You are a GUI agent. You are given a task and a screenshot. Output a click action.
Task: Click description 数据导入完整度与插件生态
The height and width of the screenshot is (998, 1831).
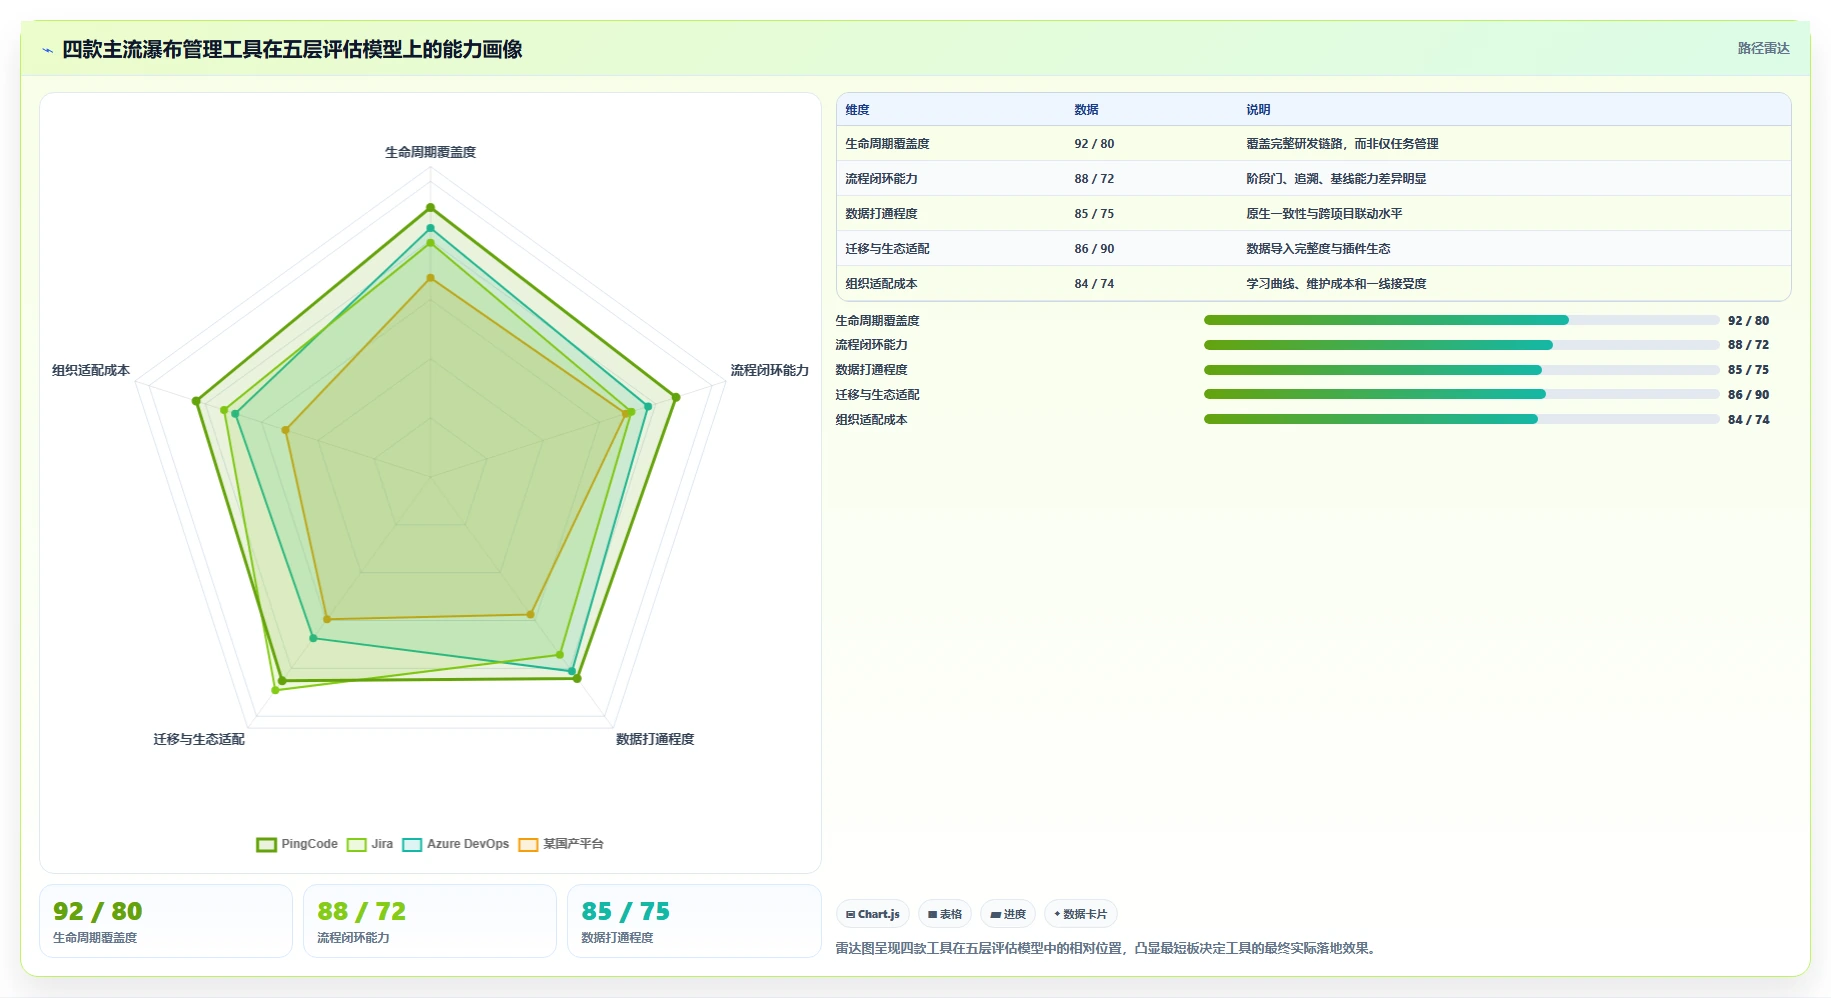point(1318,249)
